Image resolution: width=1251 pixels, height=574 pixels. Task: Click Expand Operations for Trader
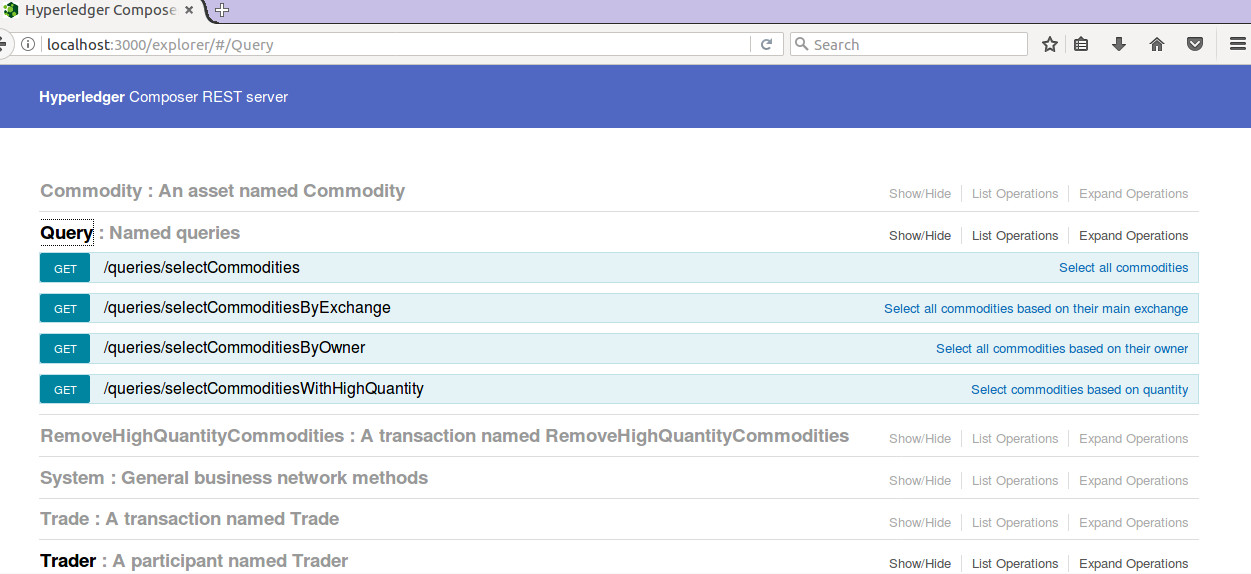pyautogui.click(x=1134, y=564)
